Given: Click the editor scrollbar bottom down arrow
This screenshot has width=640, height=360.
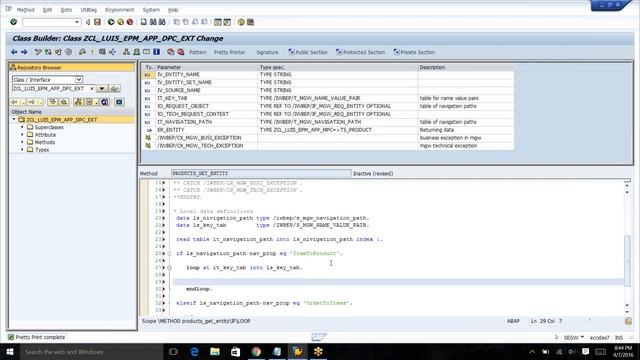Looking at the screenshot, I should [x=627, y=312].
